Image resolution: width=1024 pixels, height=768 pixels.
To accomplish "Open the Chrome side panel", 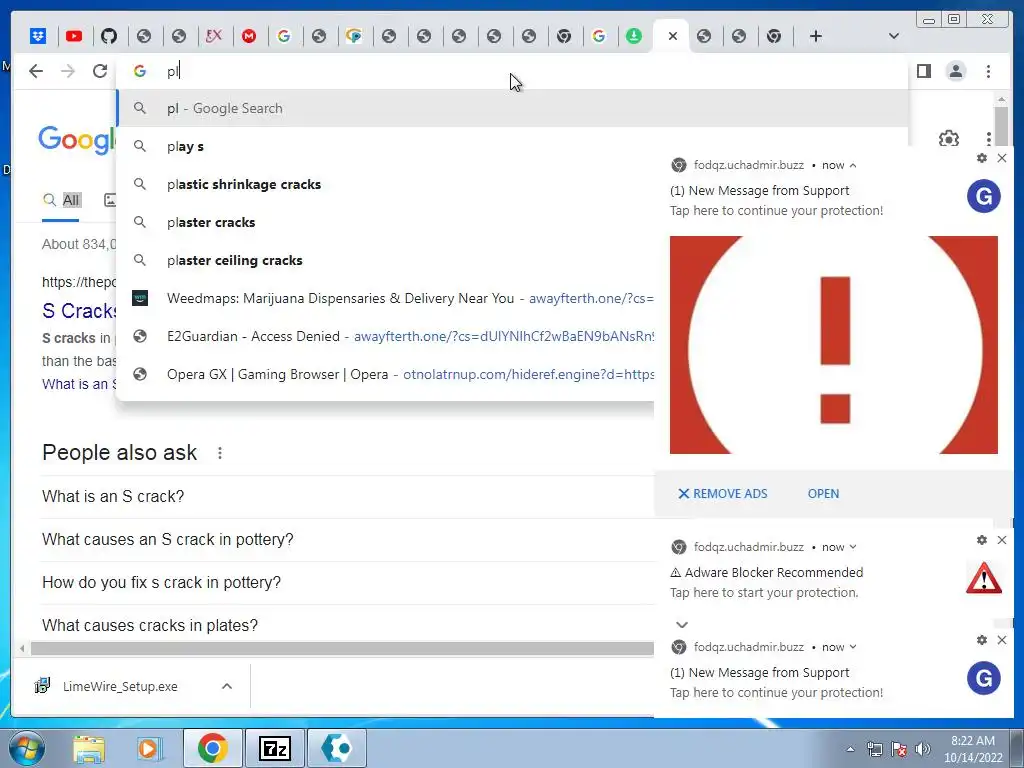I will click(x=923, y=71).
